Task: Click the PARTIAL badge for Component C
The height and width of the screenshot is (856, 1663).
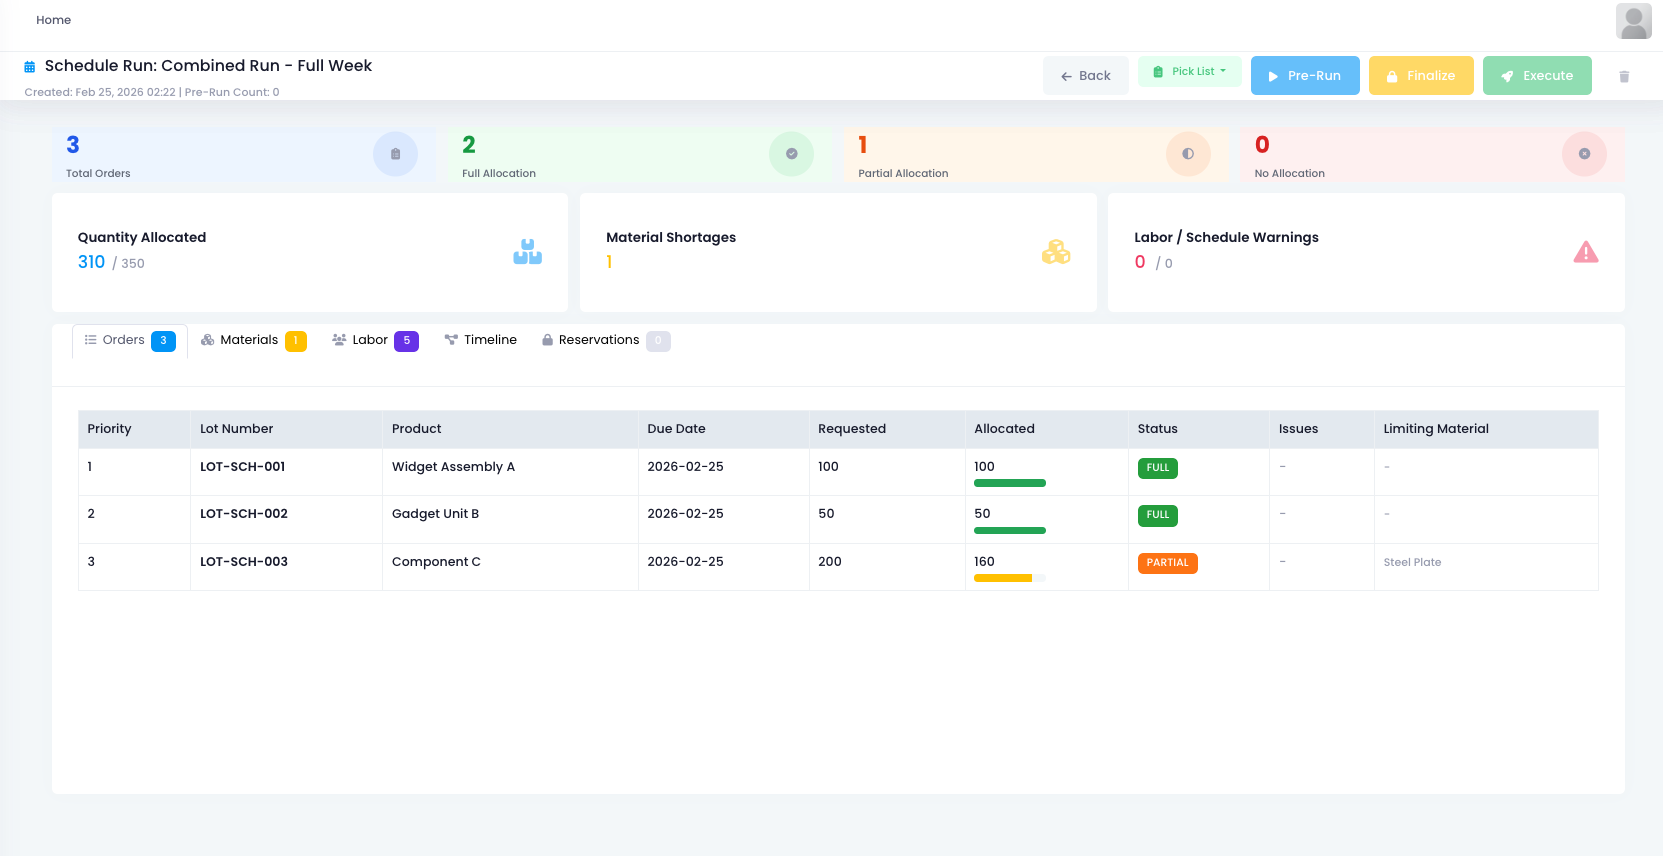Action: coord(1167,563)
